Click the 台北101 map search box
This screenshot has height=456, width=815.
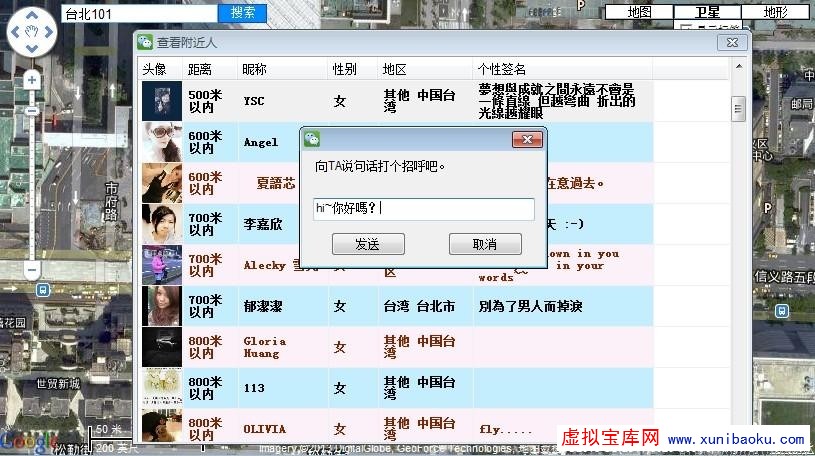(138, 13)
